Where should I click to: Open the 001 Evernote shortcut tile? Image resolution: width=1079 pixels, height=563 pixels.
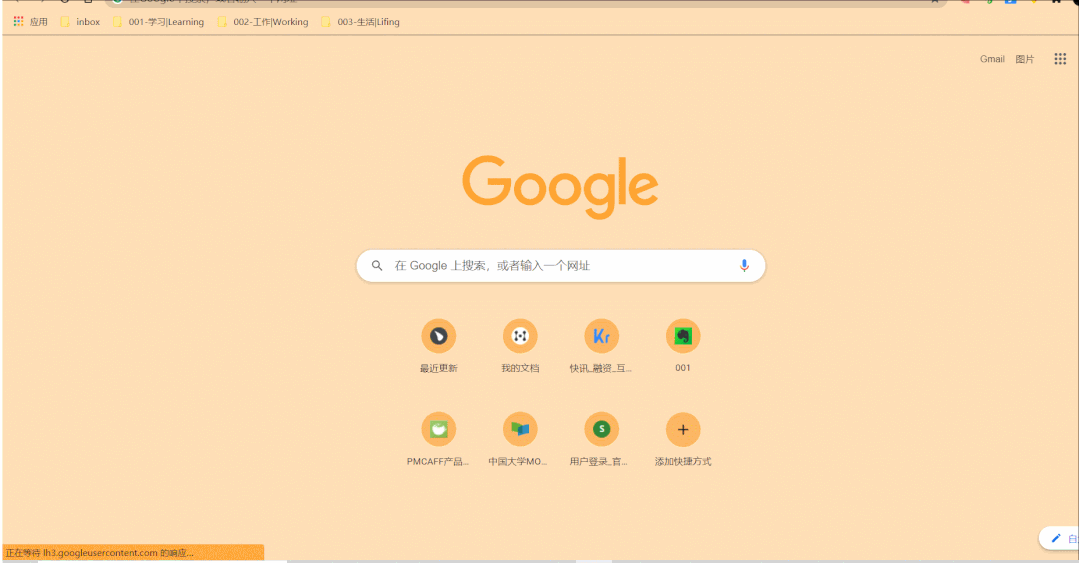683,346
